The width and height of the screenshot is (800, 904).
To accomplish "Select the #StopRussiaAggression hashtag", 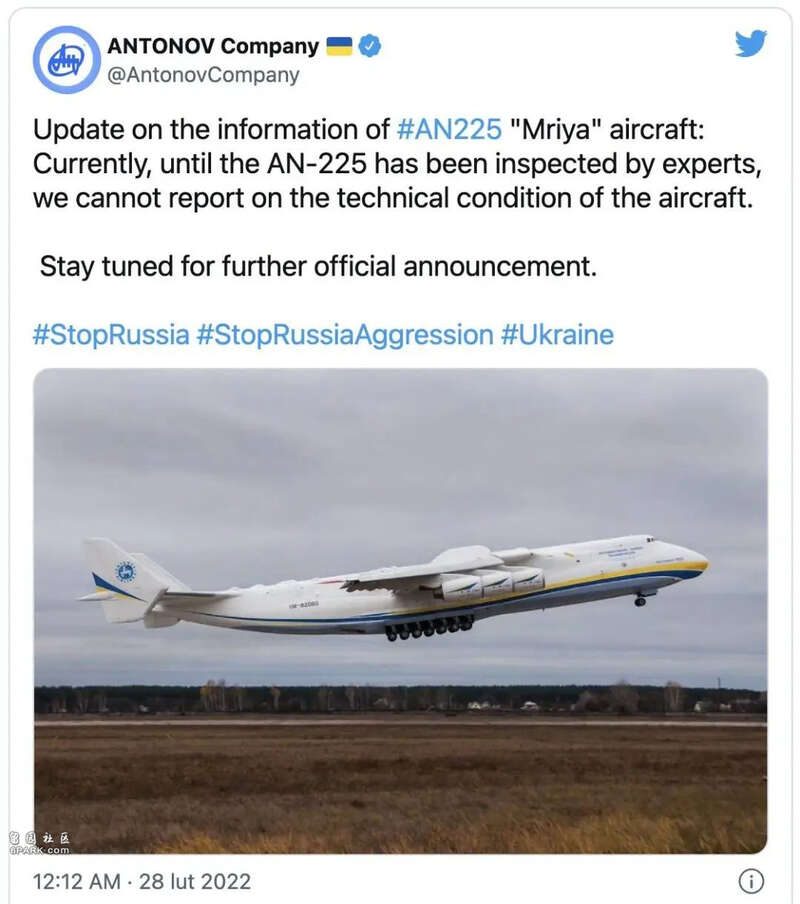I will [x=345, y=334].
